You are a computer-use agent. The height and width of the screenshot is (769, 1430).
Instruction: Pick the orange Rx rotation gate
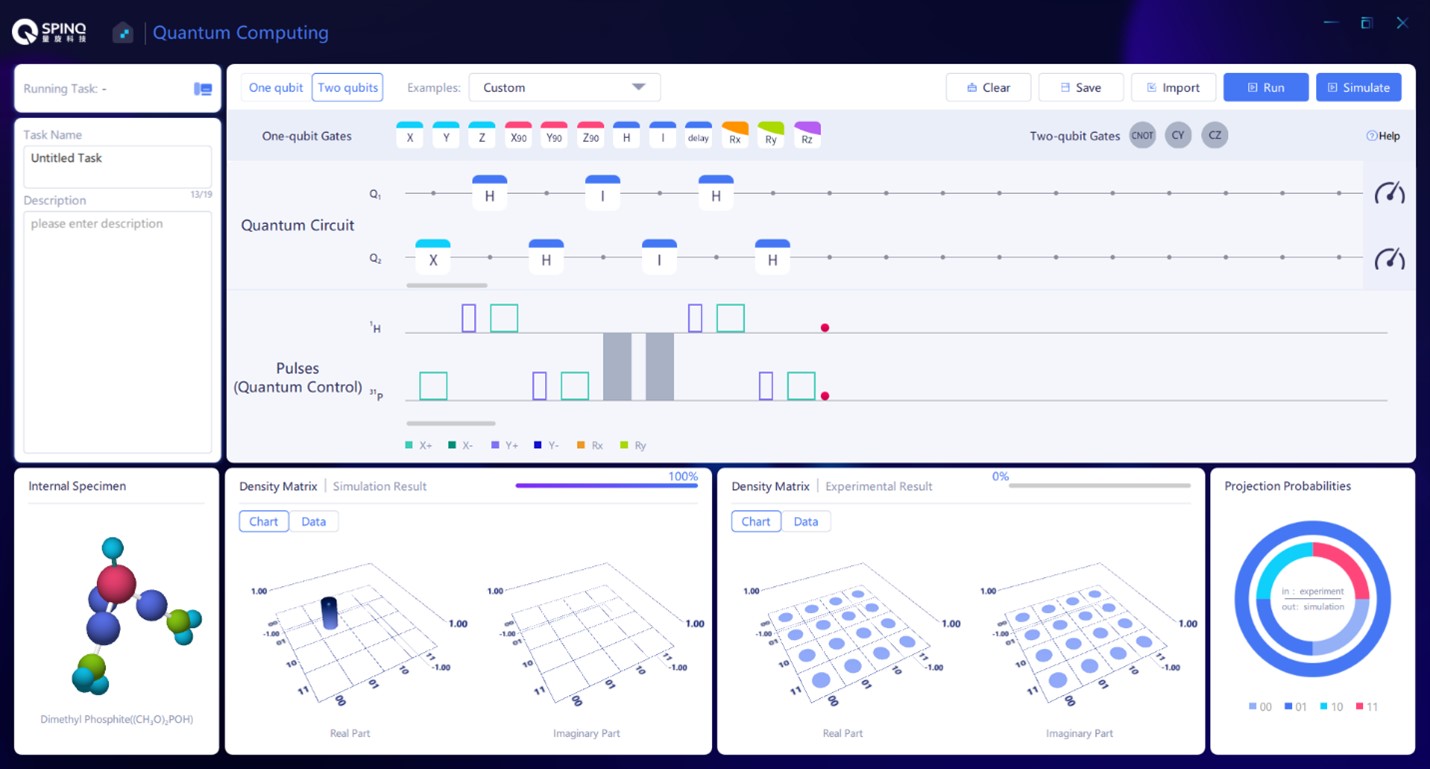(735, 135)
